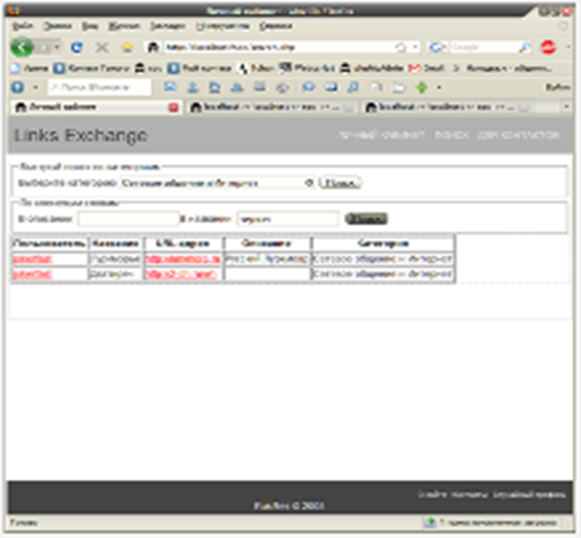This screenshot has height=538, width=581.
Task: Open the user link in first table row
Action: click(32, 259)
